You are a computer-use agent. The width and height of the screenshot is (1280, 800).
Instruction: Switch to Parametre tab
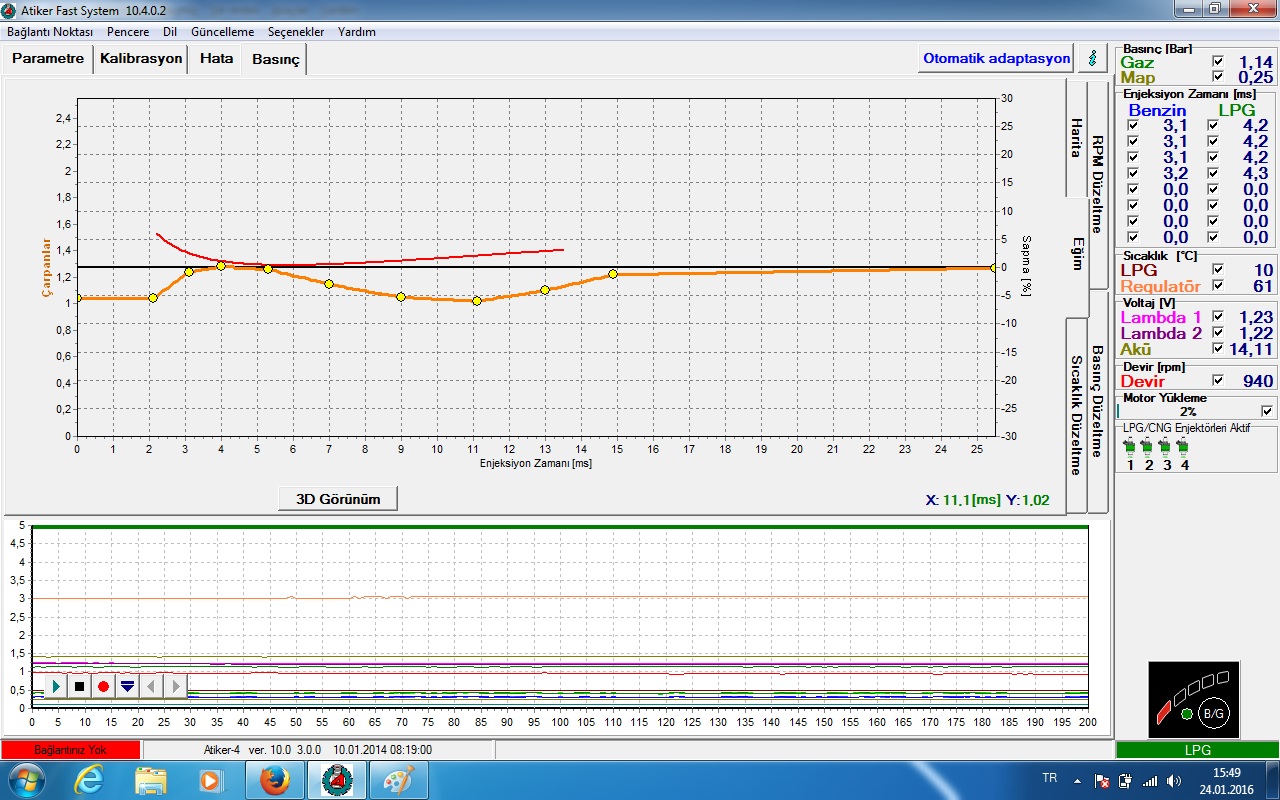click(x=48, y=58)
